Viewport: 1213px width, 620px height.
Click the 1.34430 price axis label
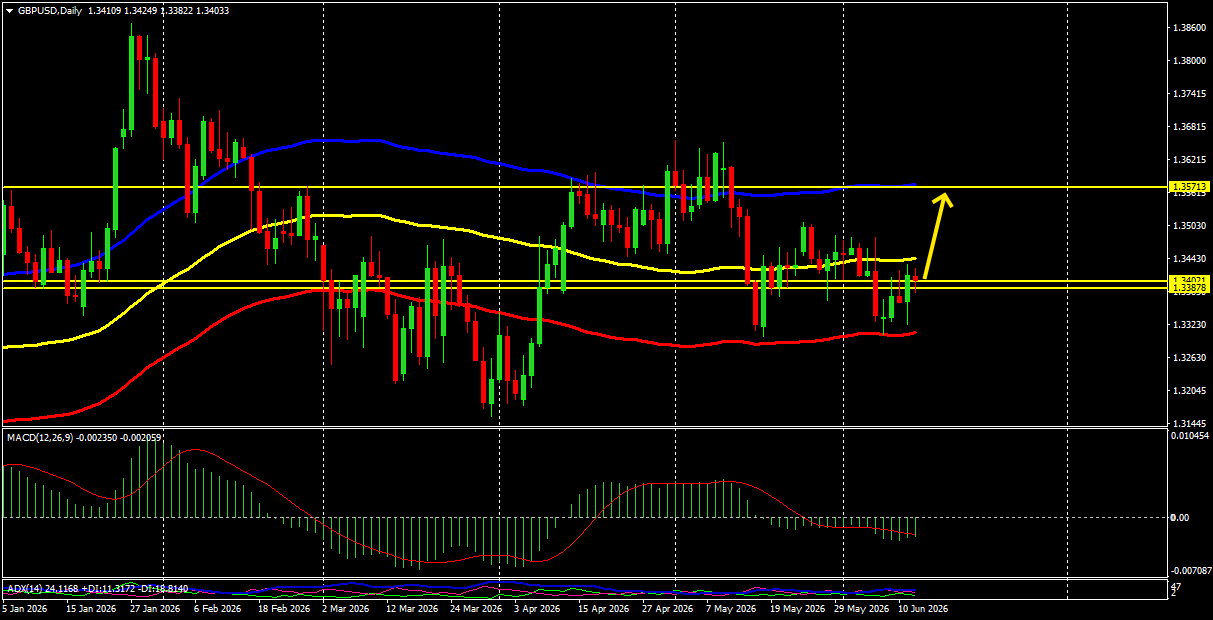(x=1190, y=259)
